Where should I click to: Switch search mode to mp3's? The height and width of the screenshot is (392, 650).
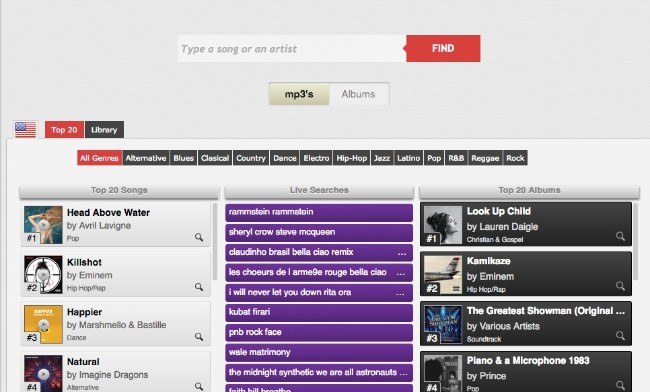click(299, 94)
